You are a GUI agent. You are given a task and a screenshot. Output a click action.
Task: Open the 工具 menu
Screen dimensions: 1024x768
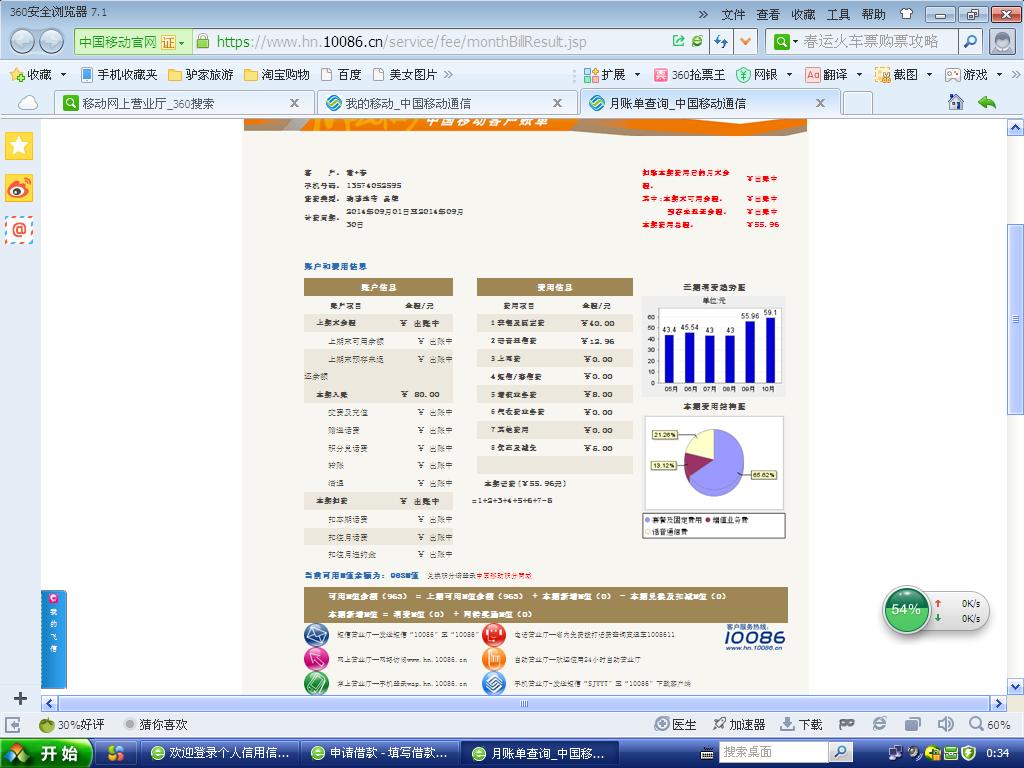(x=838, y=14)
